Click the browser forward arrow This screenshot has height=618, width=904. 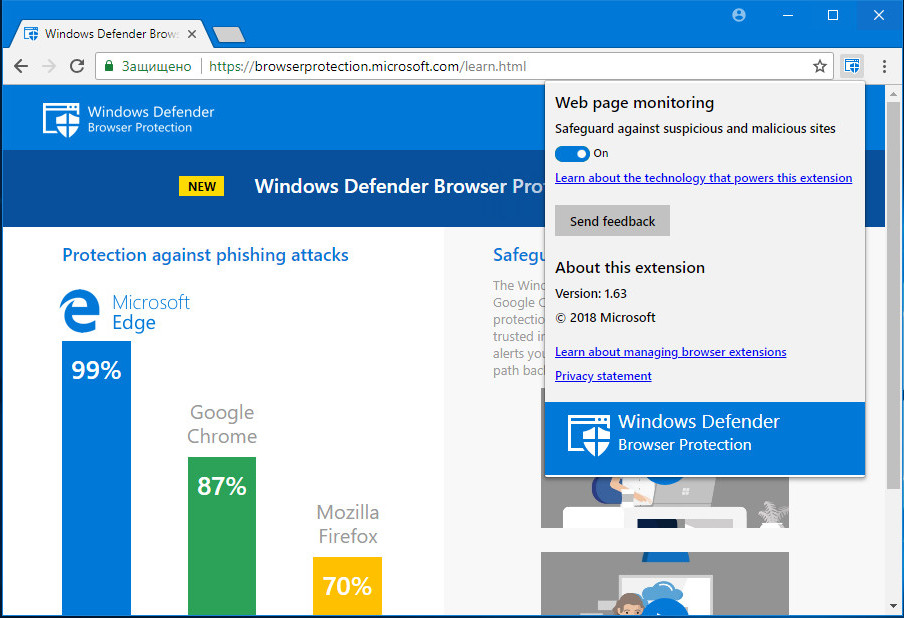click(x=49, y=66)
